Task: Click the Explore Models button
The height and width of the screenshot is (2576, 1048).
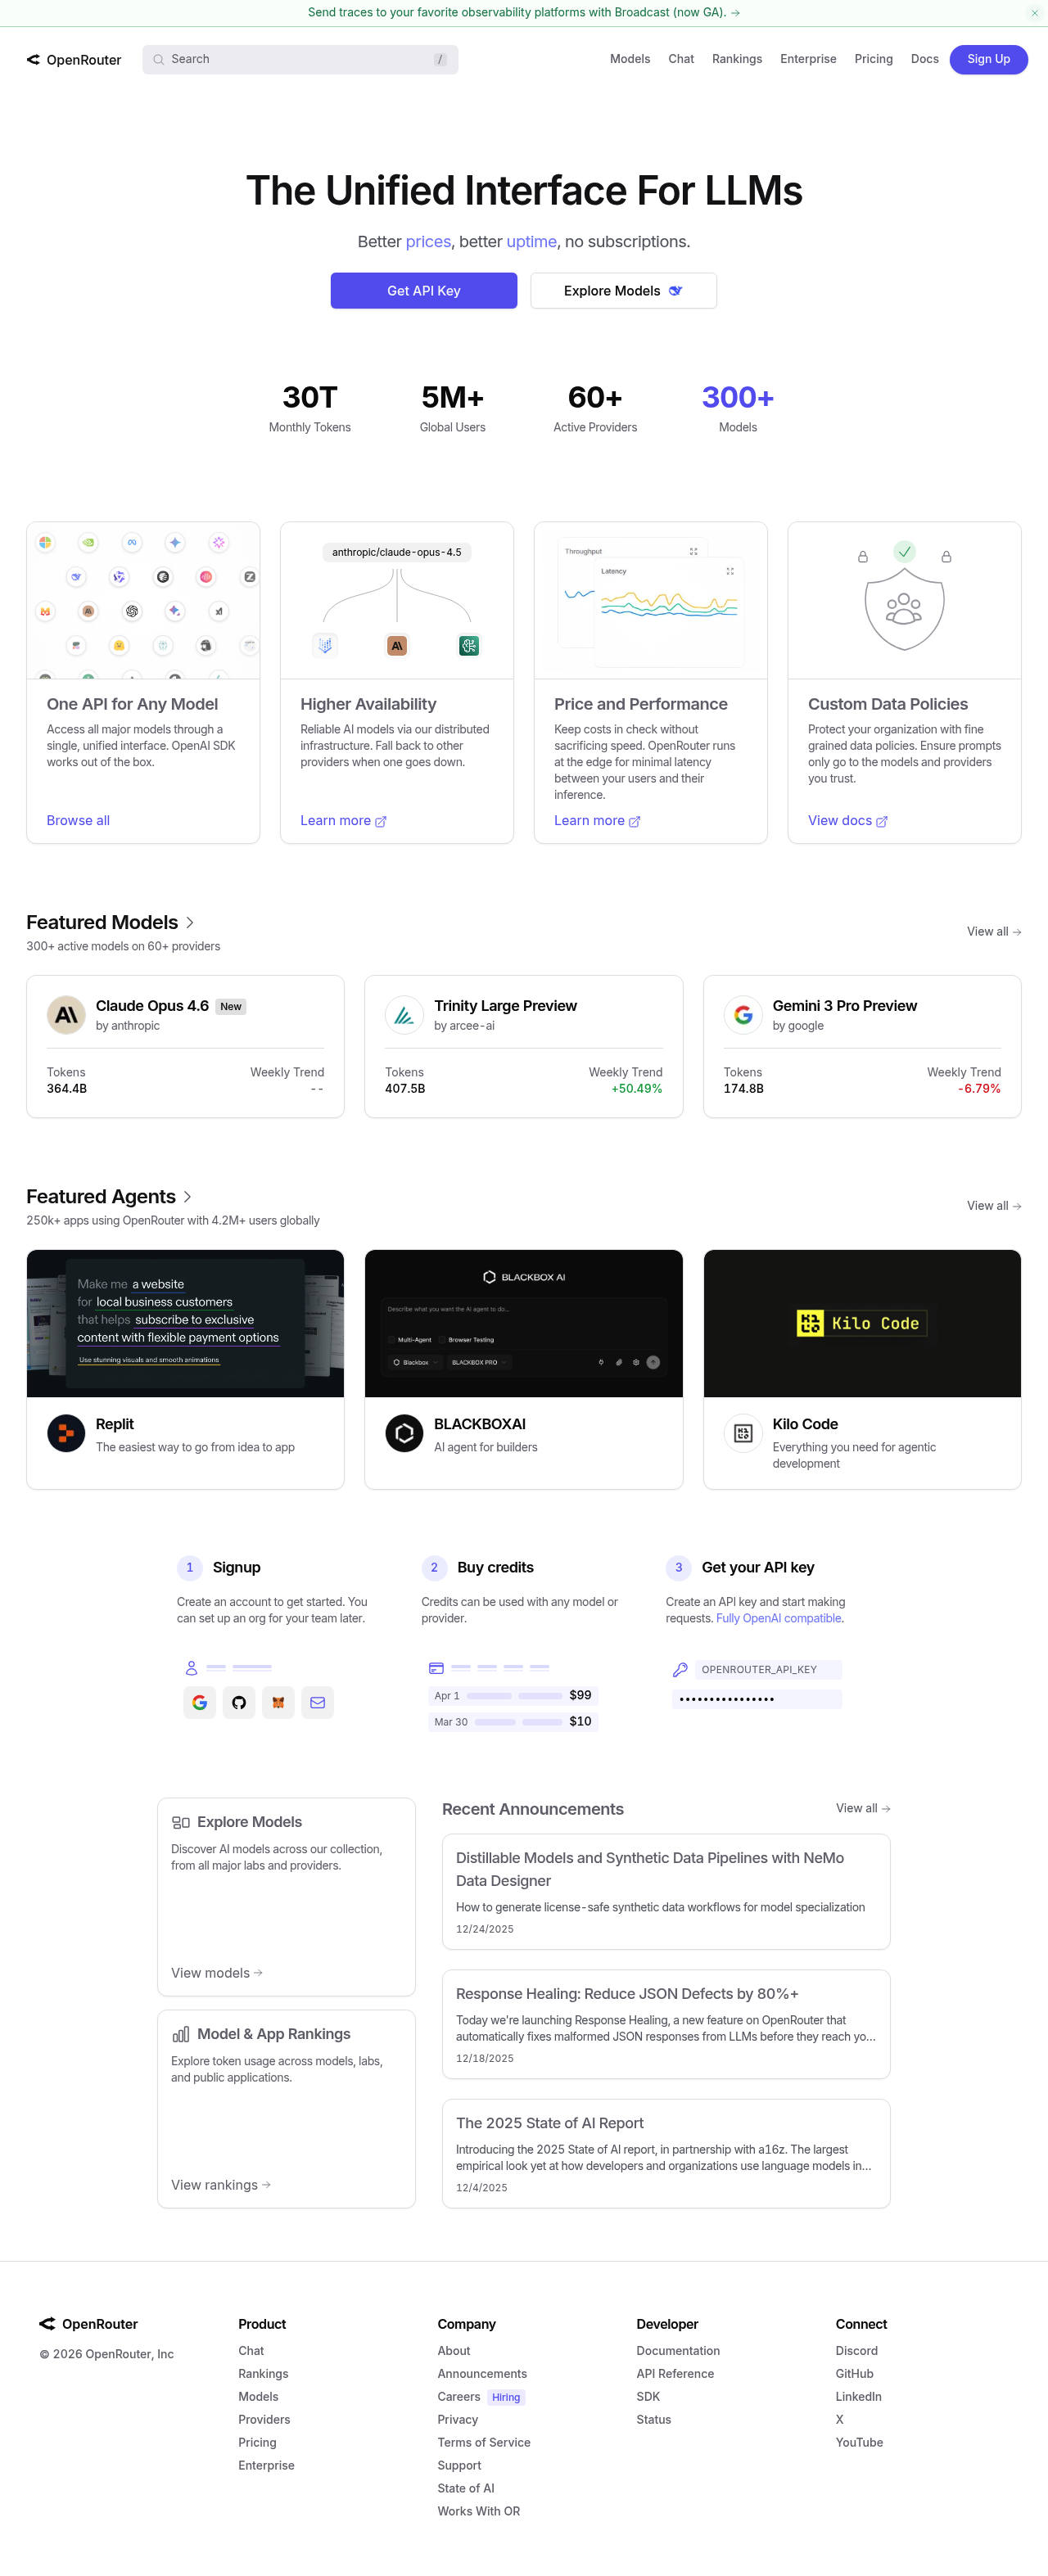Action: pos(622,291)
